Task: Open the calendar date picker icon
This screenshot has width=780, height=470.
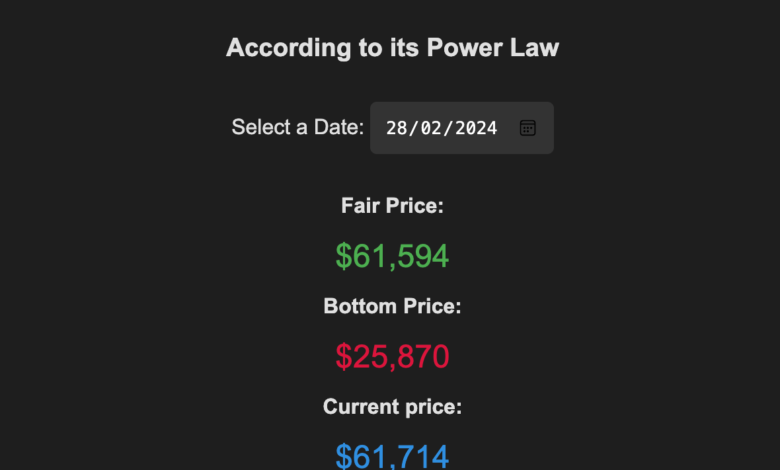Action: point(528,128)
